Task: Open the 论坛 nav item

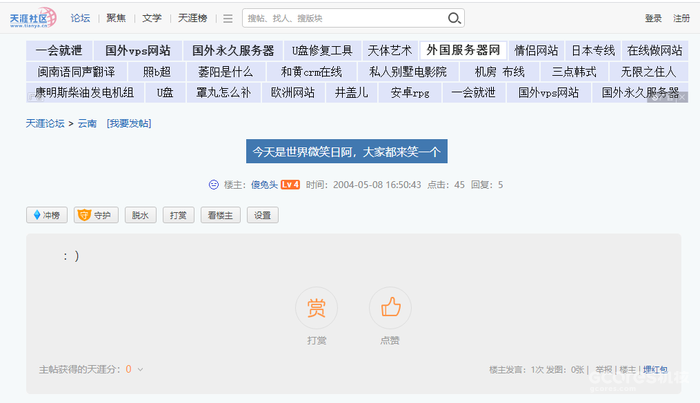Action: click(80, 18)
